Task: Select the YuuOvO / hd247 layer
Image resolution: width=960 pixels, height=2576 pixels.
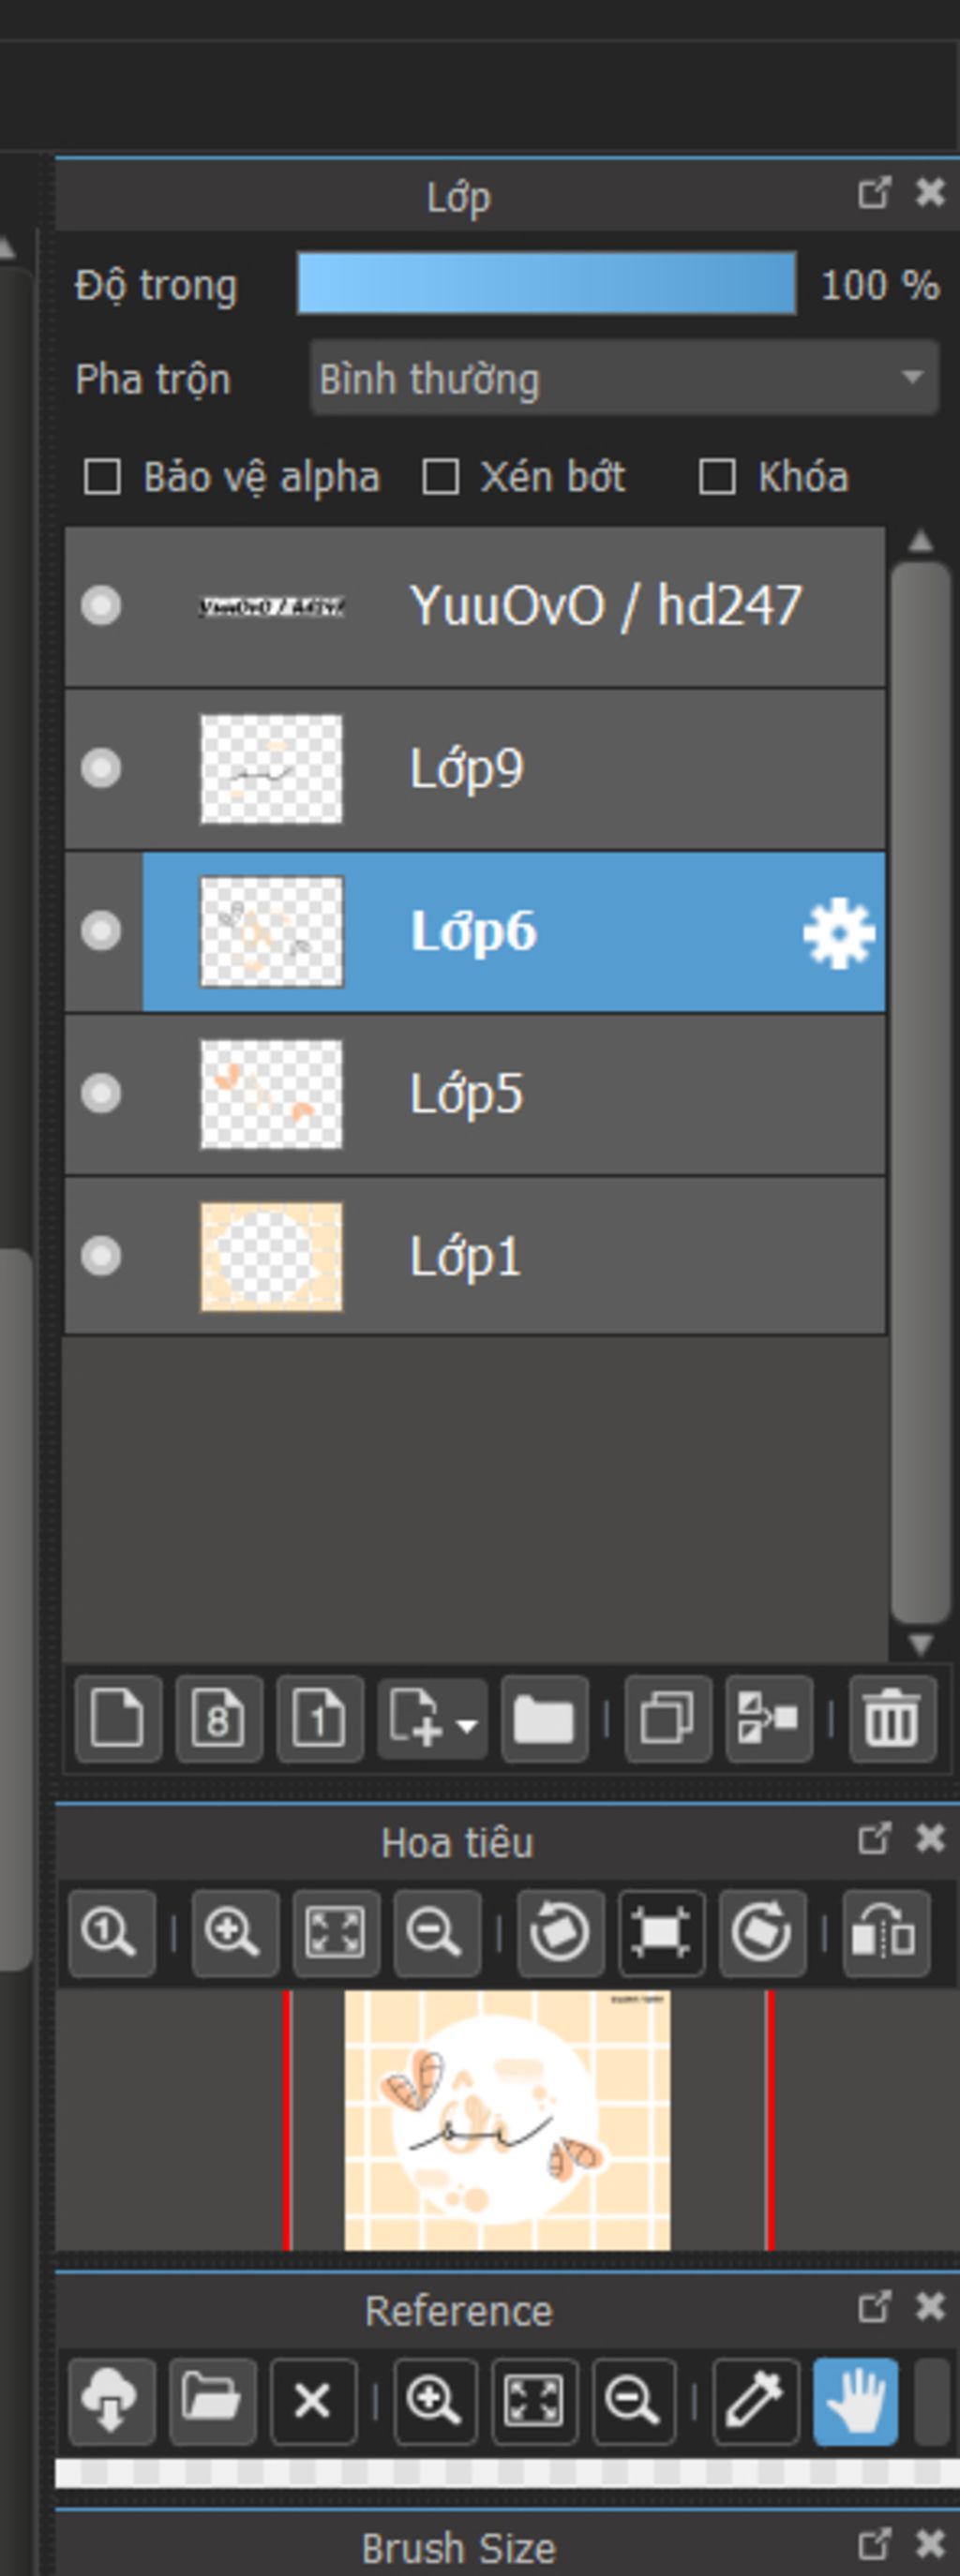Action: point(604,606)
